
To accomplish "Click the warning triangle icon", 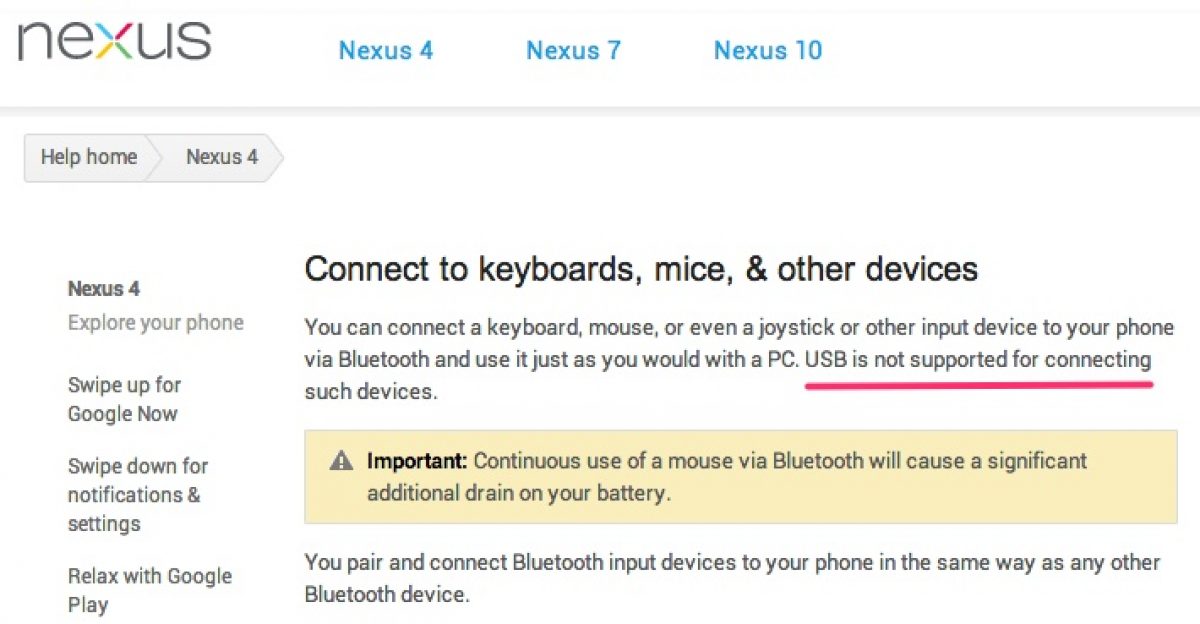I will tap(342, 461).
